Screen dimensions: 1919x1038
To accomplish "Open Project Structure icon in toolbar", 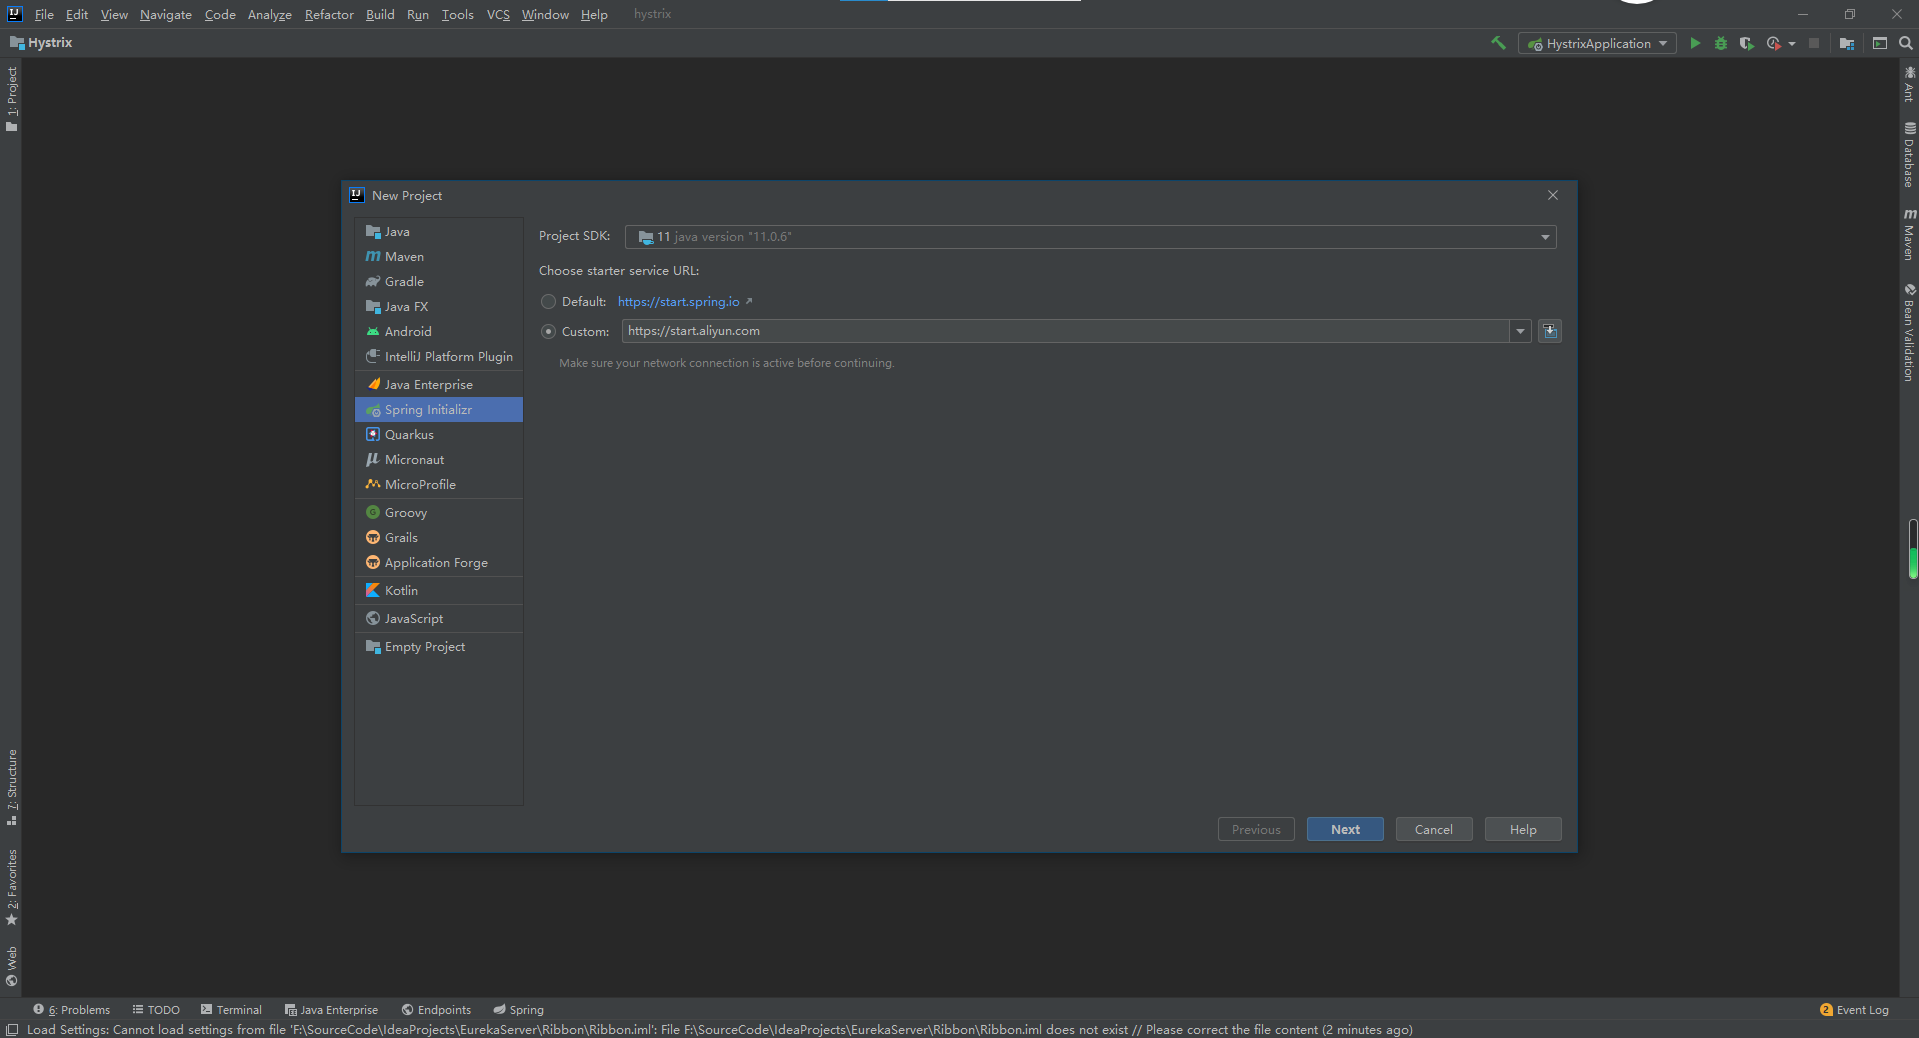I will click(x=1846, y=43).
